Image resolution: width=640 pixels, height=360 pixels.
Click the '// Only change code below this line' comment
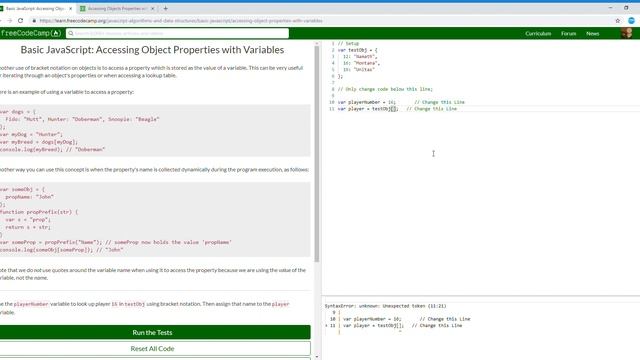(385, 89)
